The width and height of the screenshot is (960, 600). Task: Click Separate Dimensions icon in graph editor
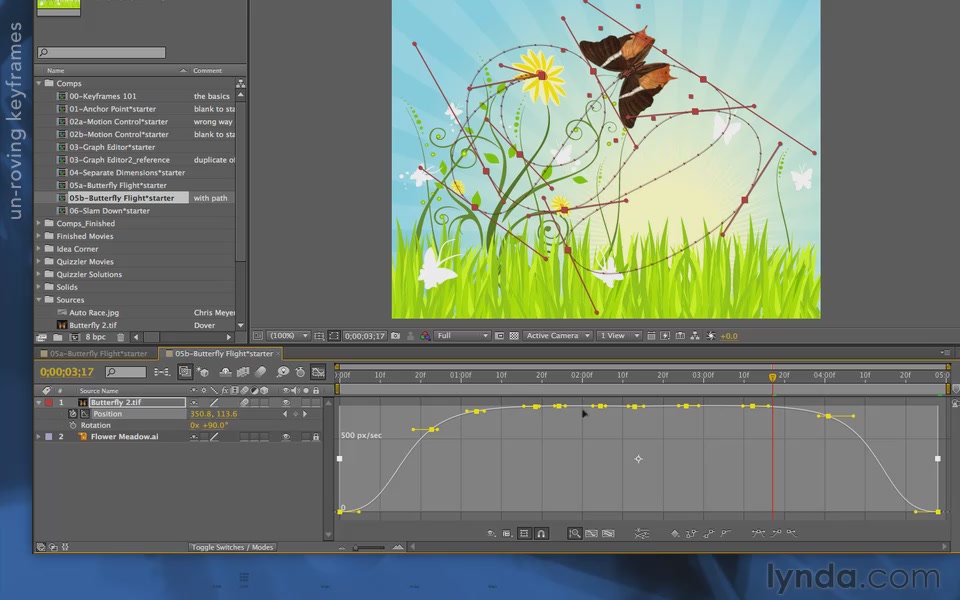(x=641, y=533)
